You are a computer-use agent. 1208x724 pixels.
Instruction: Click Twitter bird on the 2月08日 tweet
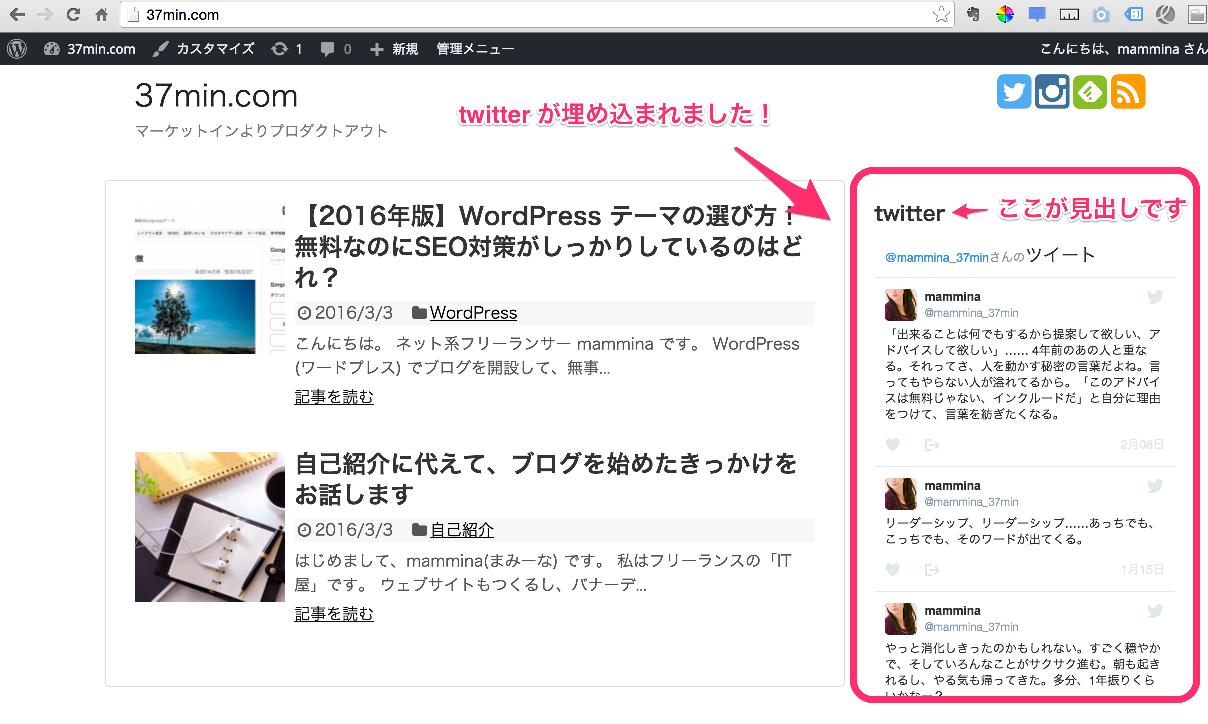pos(1155,297)
